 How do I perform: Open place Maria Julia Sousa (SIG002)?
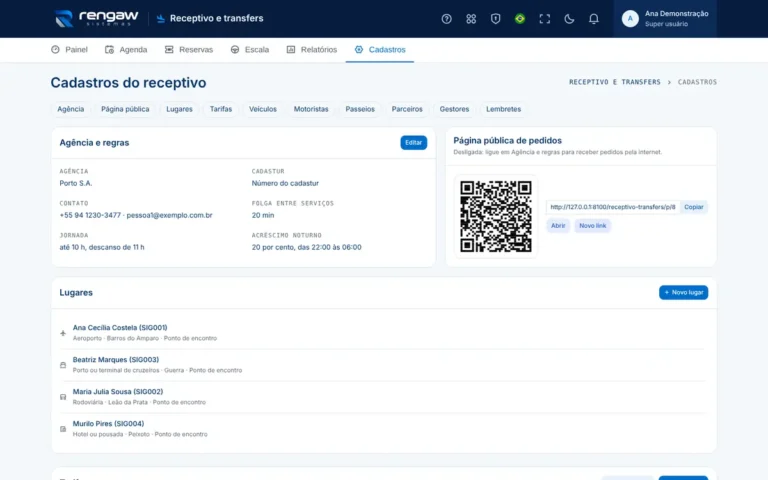(x=118, y=392)
